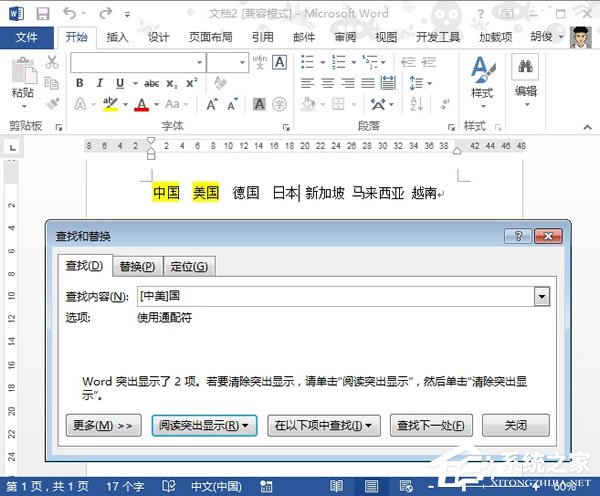Open the dialog help question button
Image resolution: width=600 pixels, height=496 pixels.
518,236
